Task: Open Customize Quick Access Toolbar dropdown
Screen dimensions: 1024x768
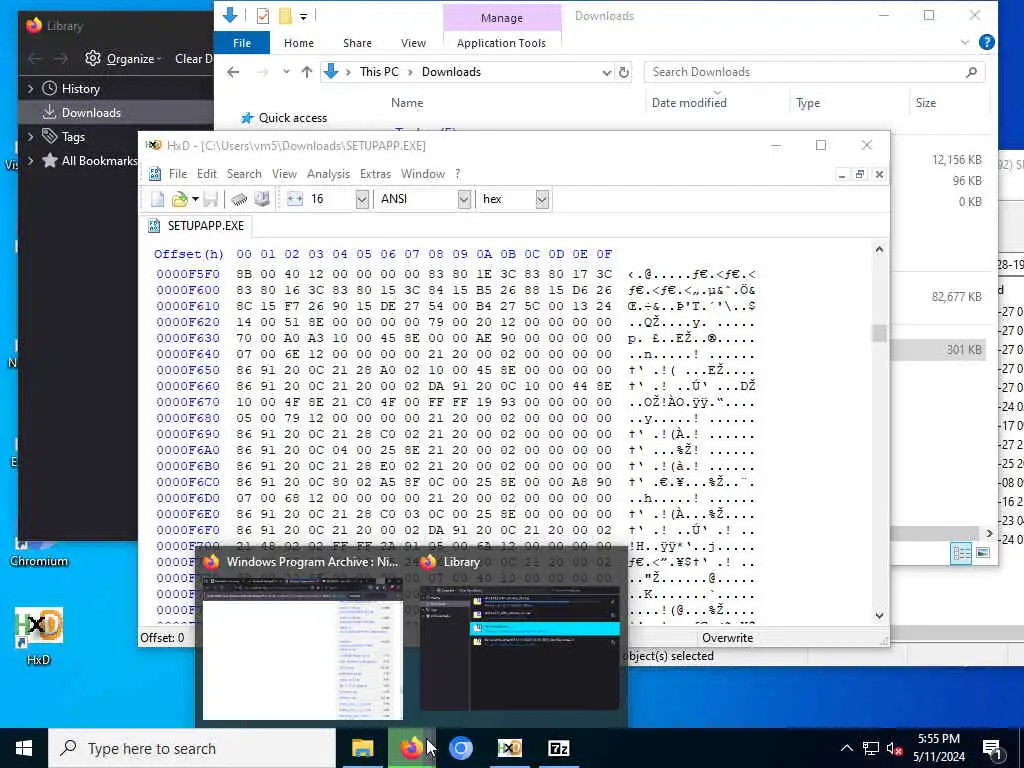Action: [x=303, y=16]
